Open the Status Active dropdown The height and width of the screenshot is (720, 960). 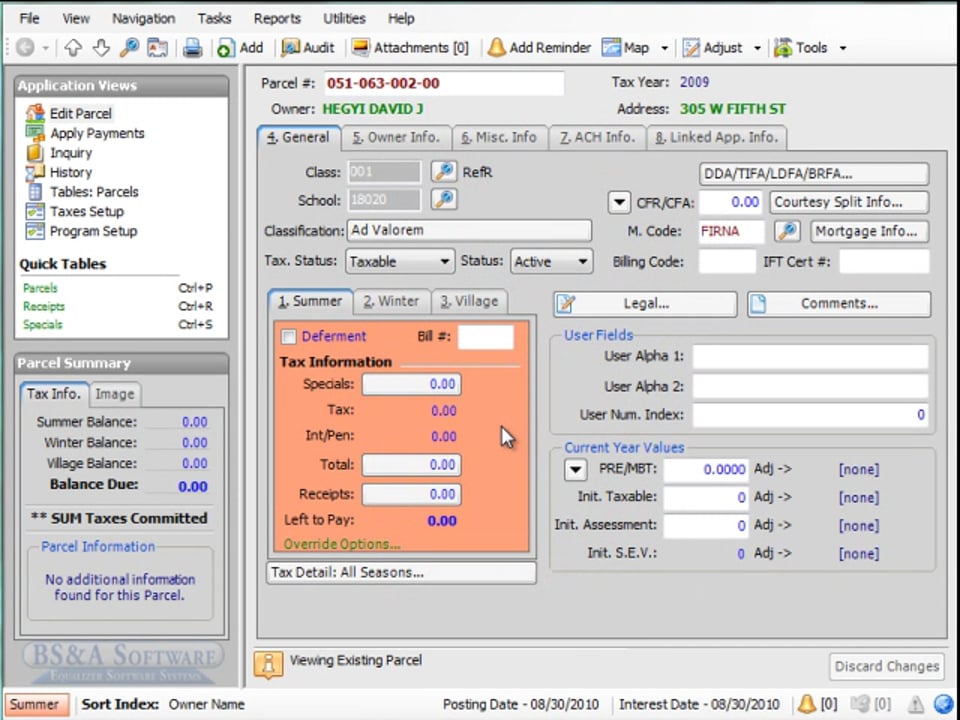coord(552,262)
